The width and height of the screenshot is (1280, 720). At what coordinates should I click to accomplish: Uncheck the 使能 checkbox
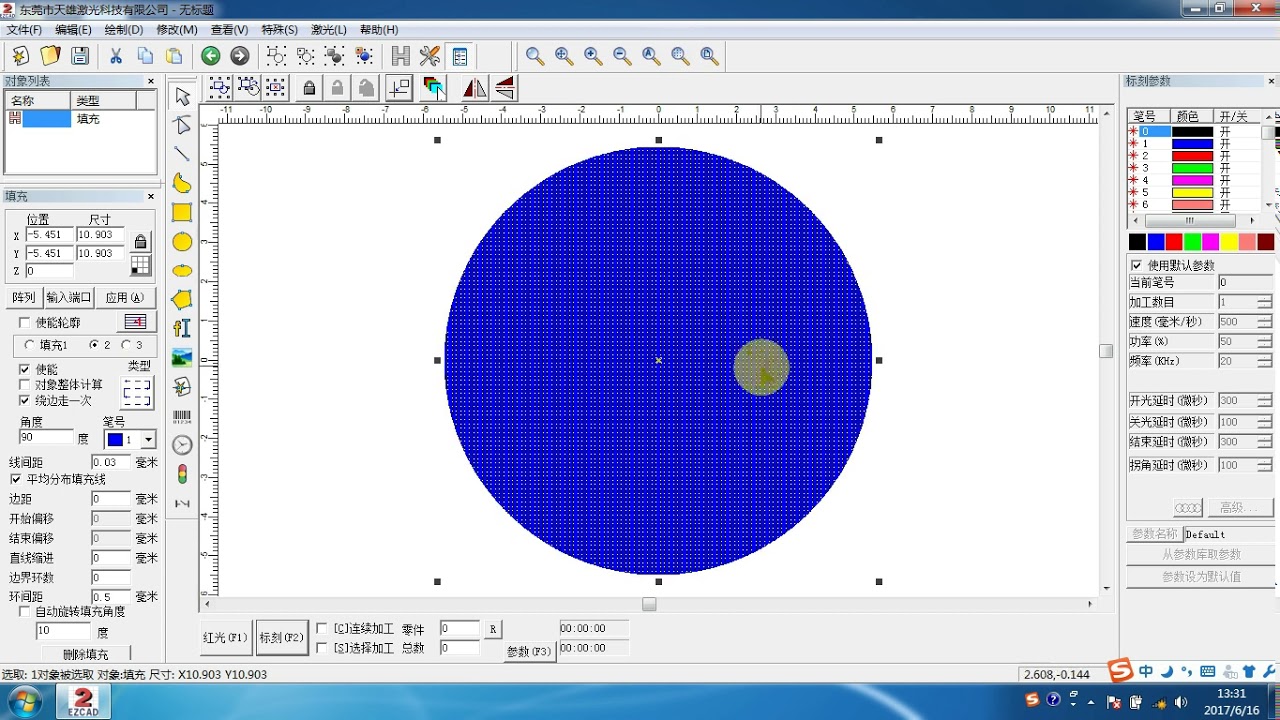[25, 370]
